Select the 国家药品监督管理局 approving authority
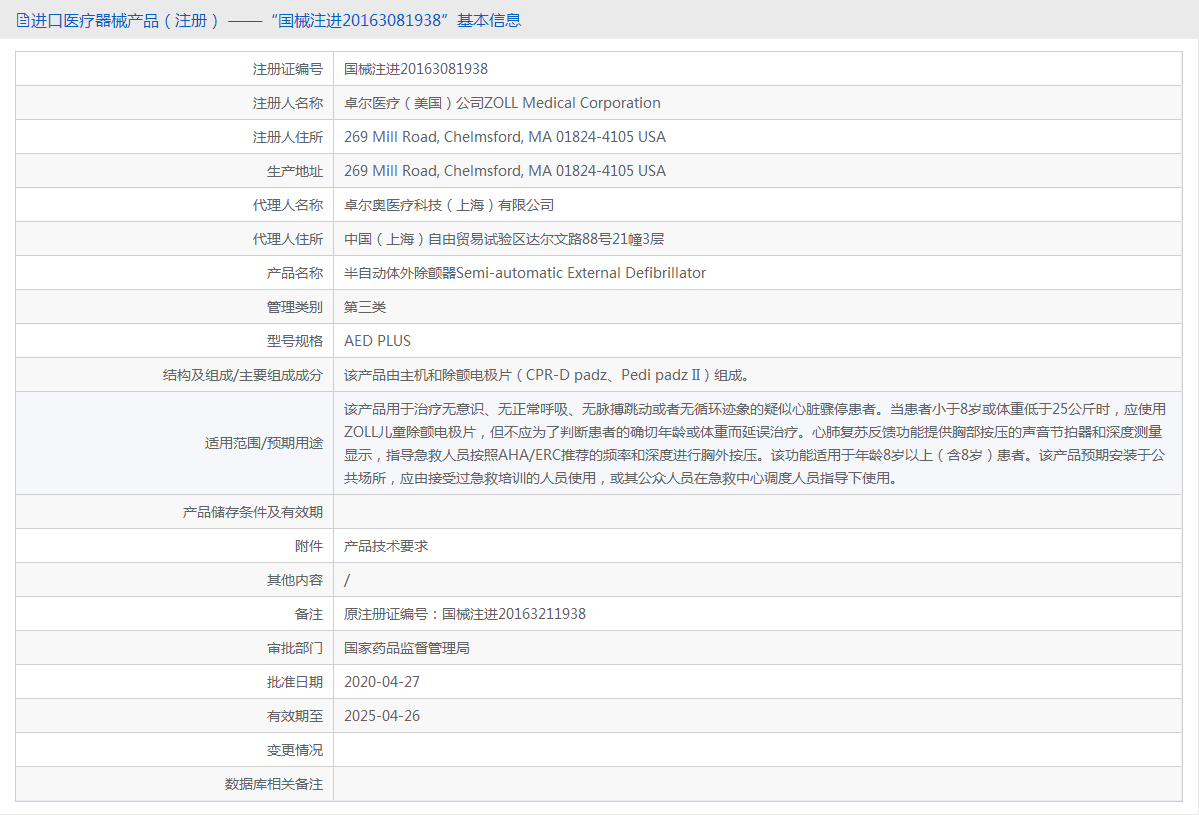This screenshot has height=815, width=1199. (407, 648)
